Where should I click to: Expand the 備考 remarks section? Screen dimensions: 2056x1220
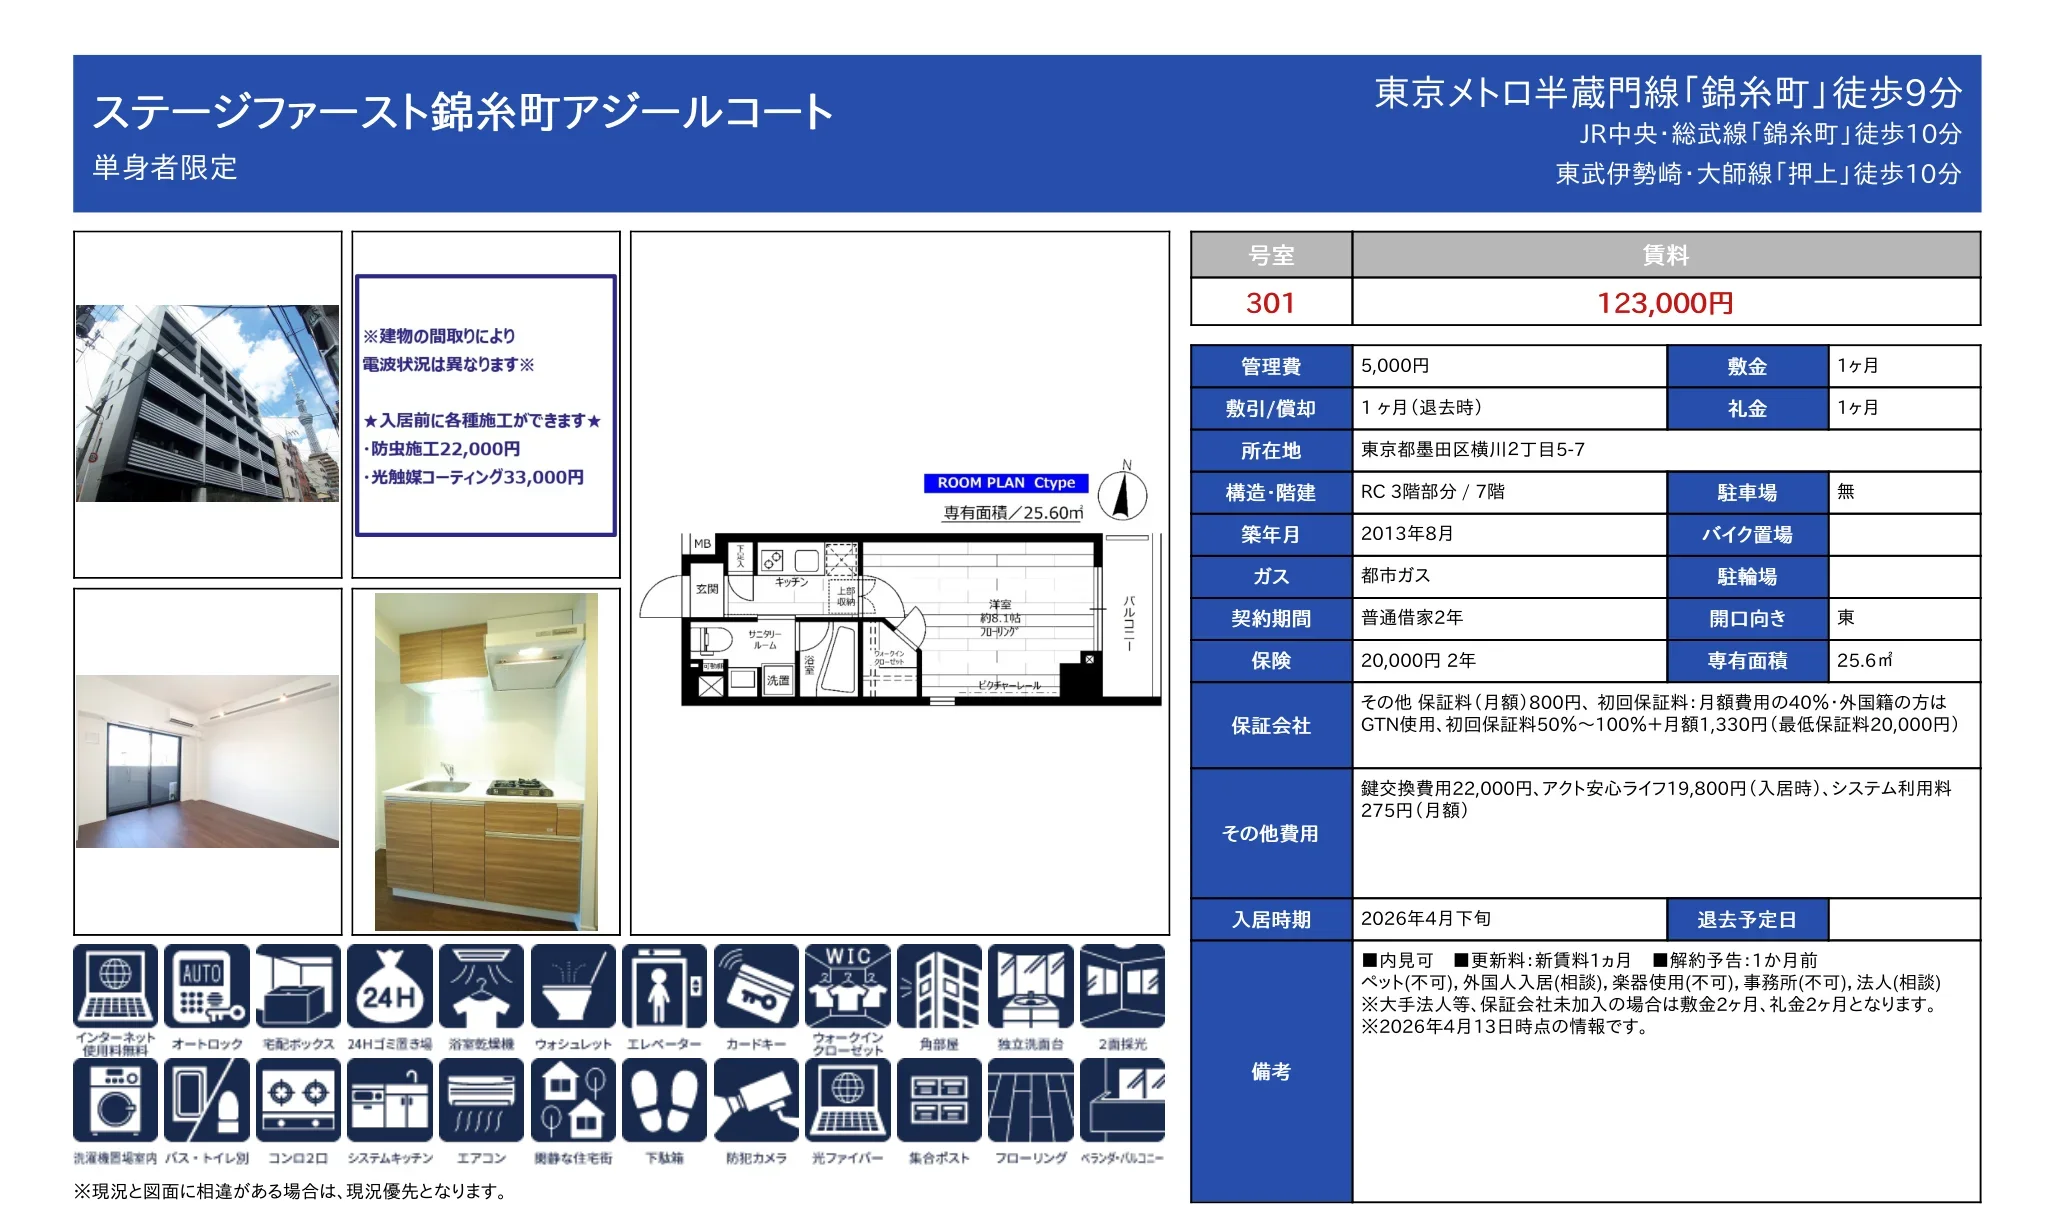1271,1071
